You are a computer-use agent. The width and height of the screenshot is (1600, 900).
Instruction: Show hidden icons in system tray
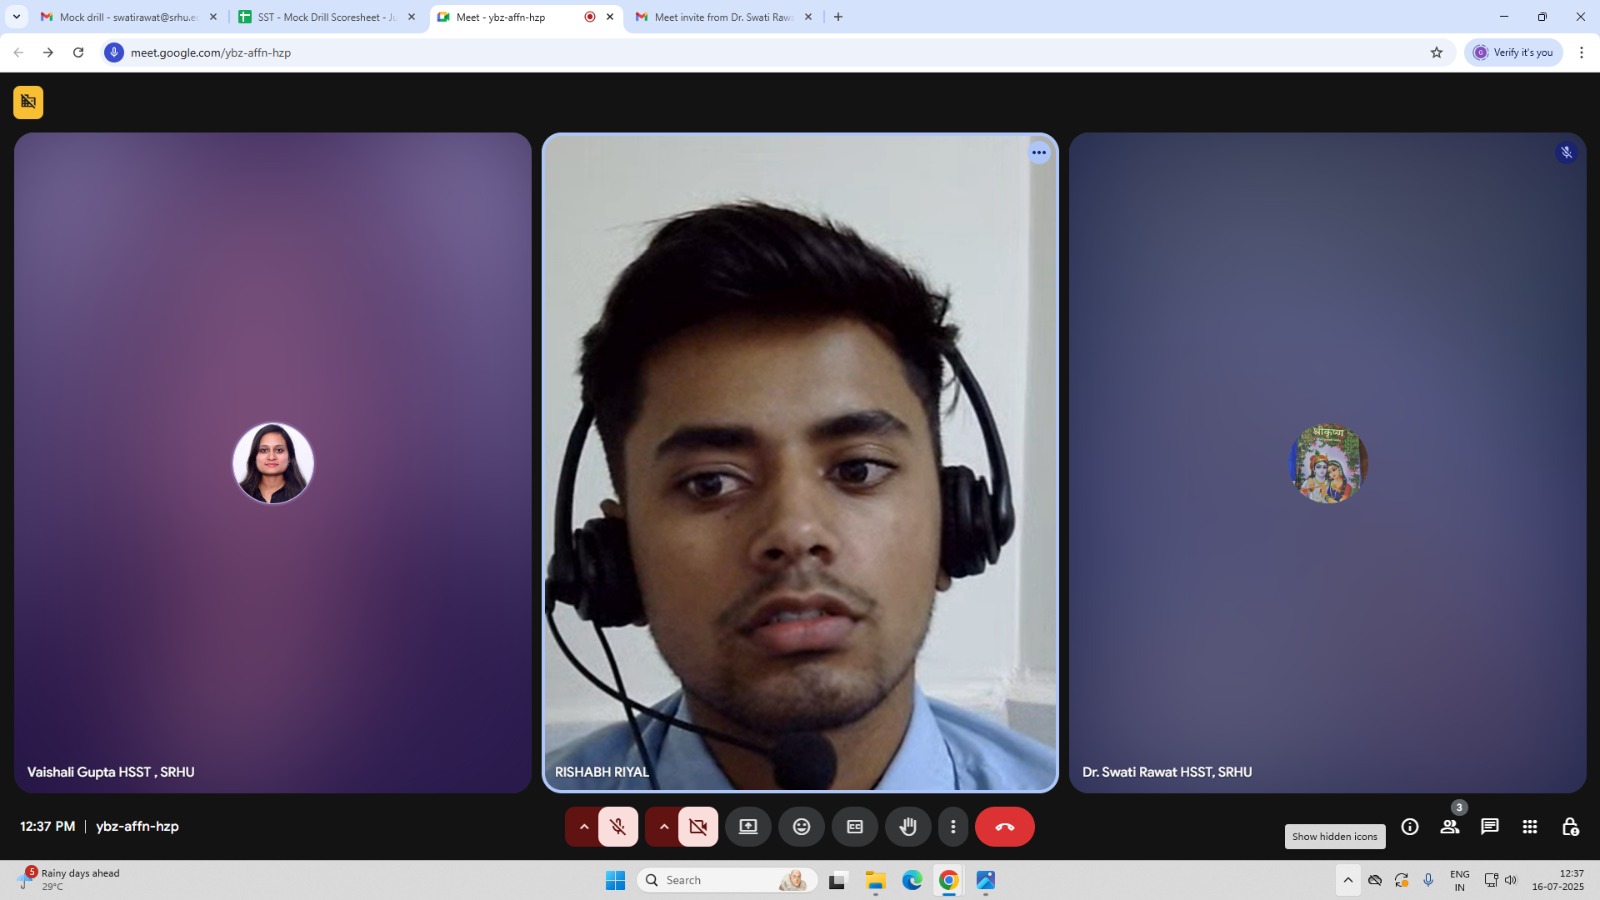[1348, 880]
